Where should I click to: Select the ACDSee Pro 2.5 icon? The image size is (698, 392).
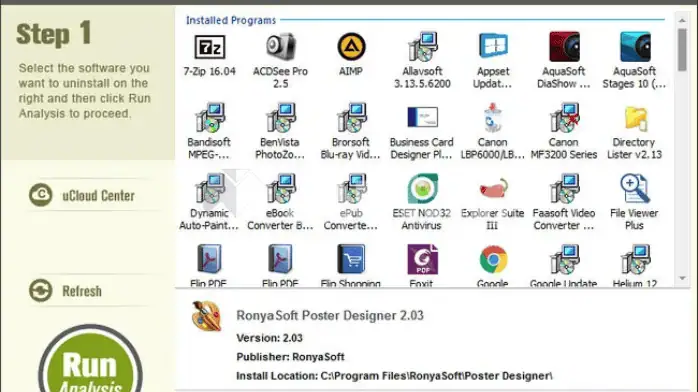[x=280, y=47]
